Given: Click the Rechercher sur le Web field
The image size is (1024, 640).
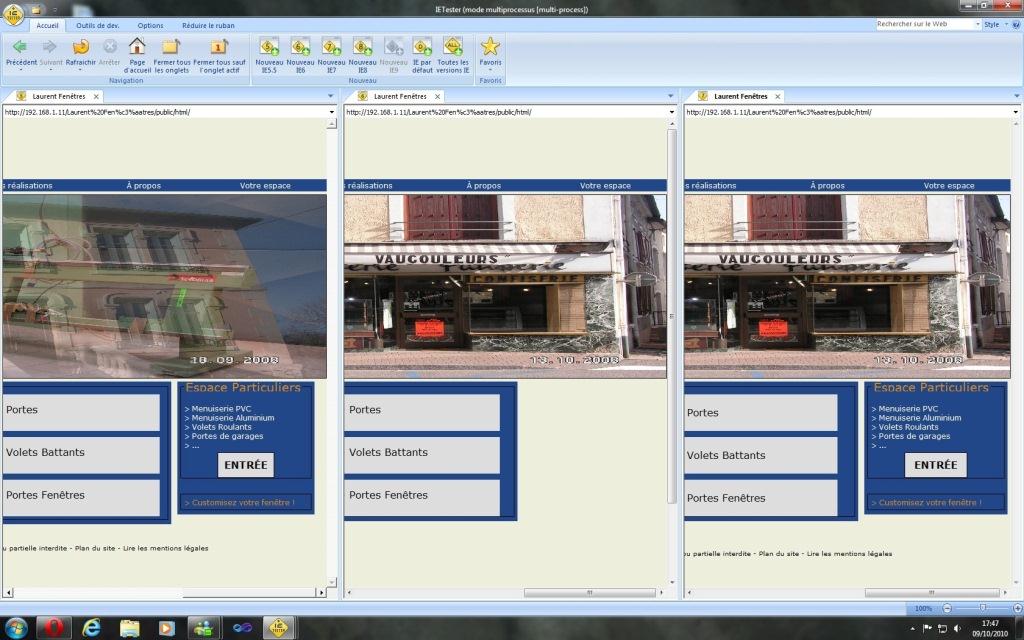Looking at the screenshot, I should [925, 24].
